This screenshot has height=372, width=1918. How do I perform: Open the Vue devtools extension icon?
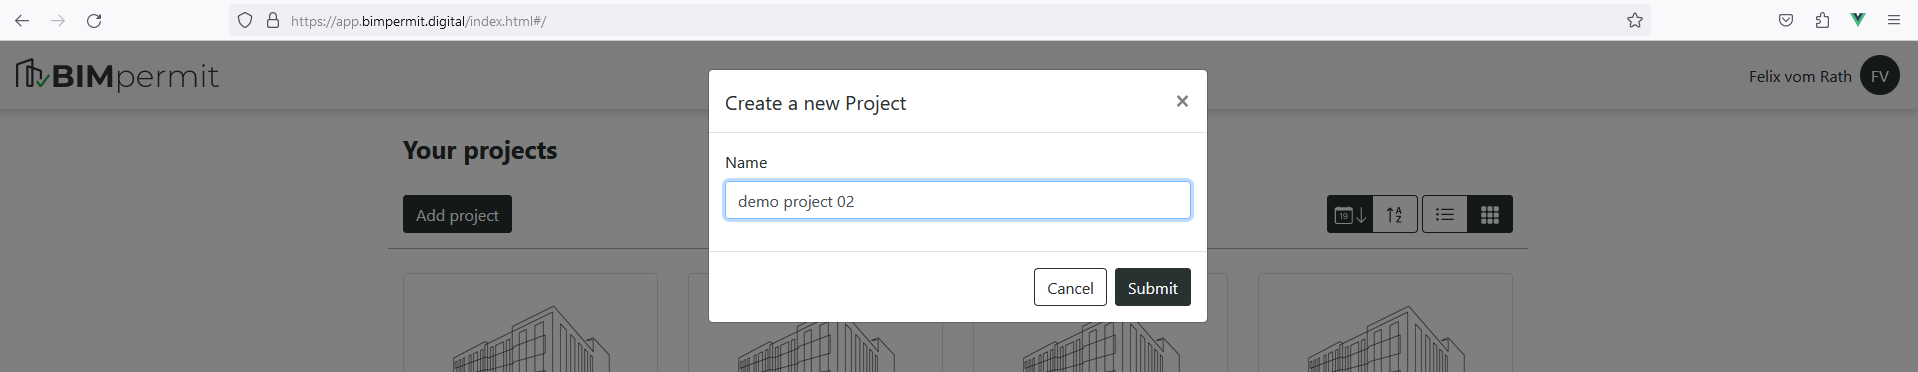point(1858,20)
